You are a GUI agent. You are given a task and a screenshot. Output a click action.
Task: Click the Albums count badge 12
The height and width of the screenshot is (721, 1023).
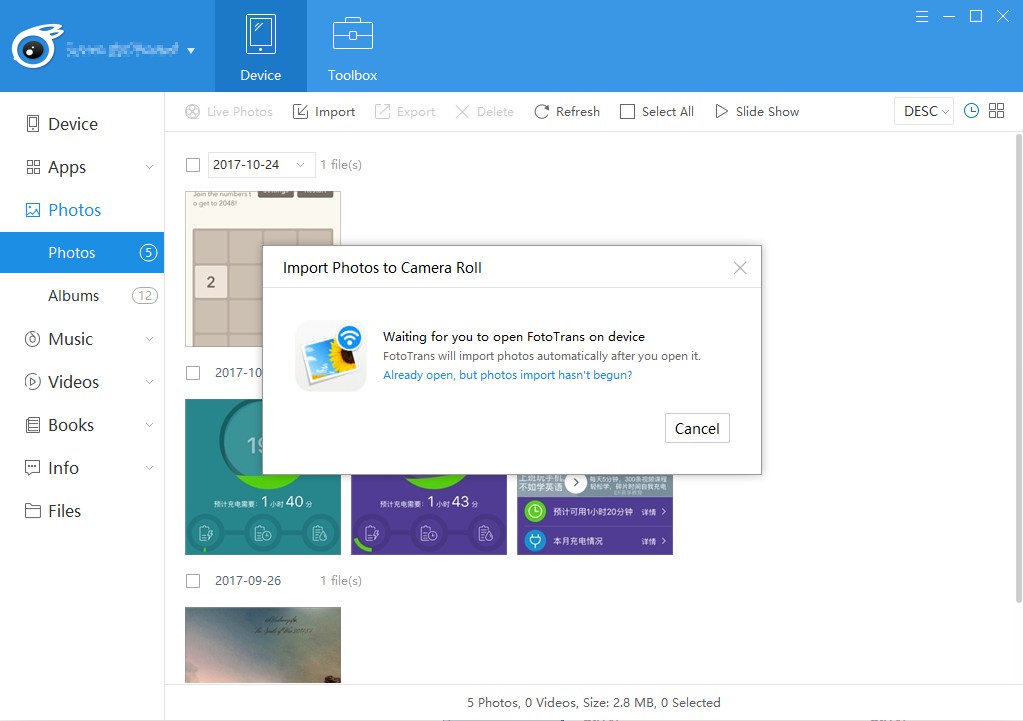pos(145,296)
